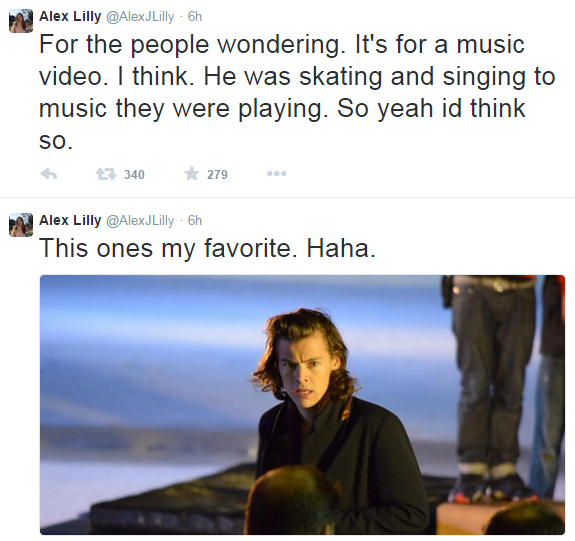Open the 6h timestamp of second tweet
The height and width of the screenshot is (541, 575).
coord(195,220)
